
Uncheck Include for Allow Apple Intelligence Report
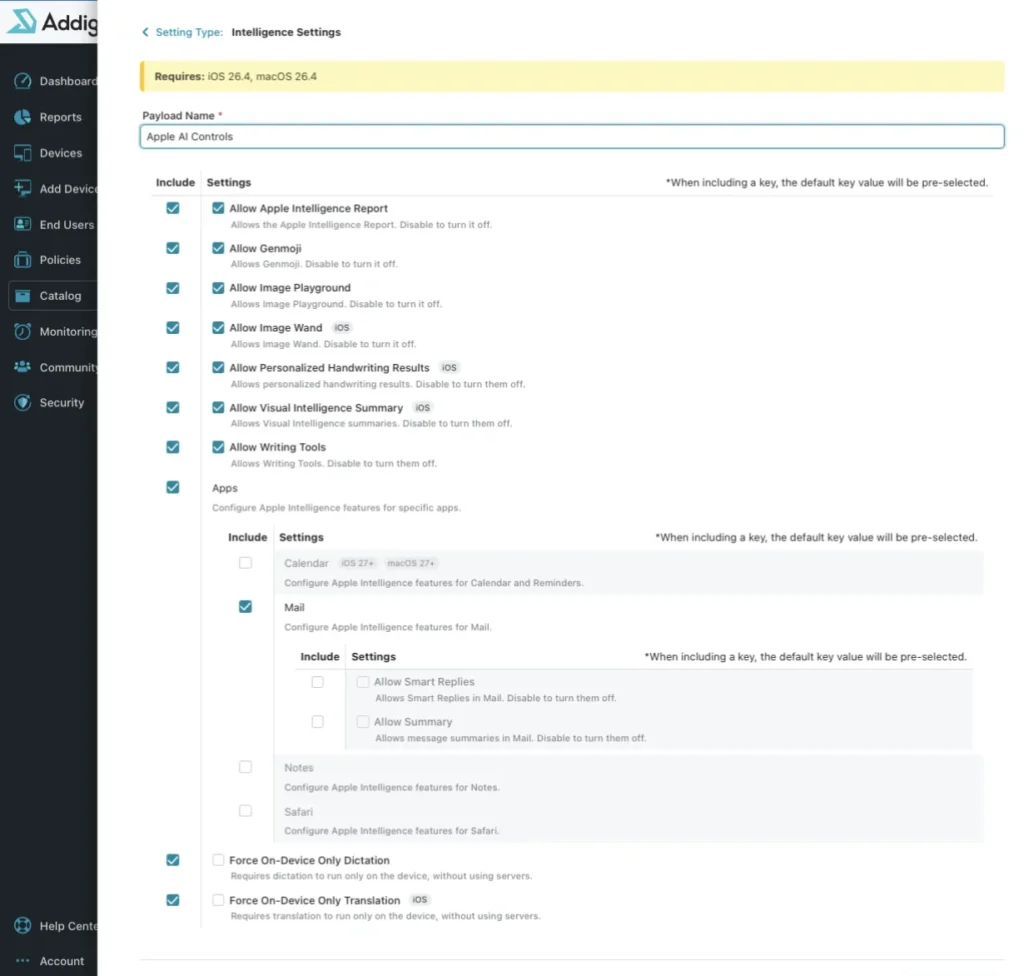(x=172, y=208)
